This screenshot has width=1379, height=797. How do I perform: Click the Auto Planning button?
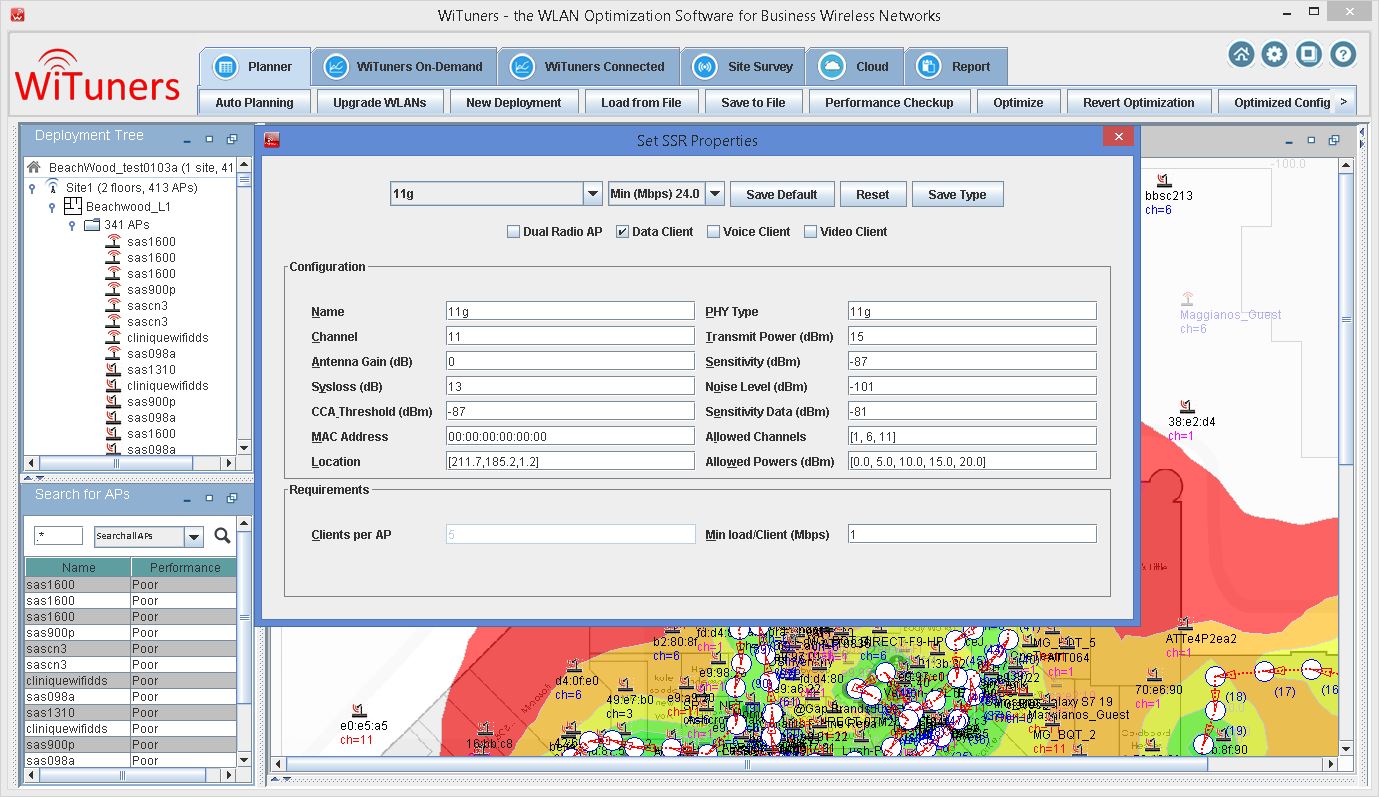[x=254, y=102]
